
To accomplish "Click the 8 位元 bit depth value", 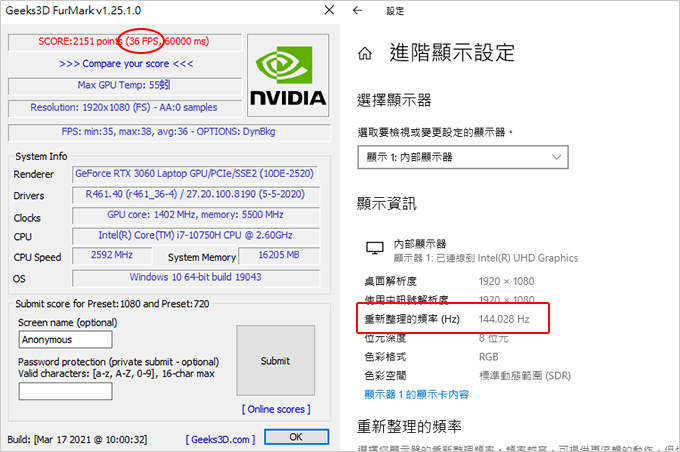I will (493, 338).
